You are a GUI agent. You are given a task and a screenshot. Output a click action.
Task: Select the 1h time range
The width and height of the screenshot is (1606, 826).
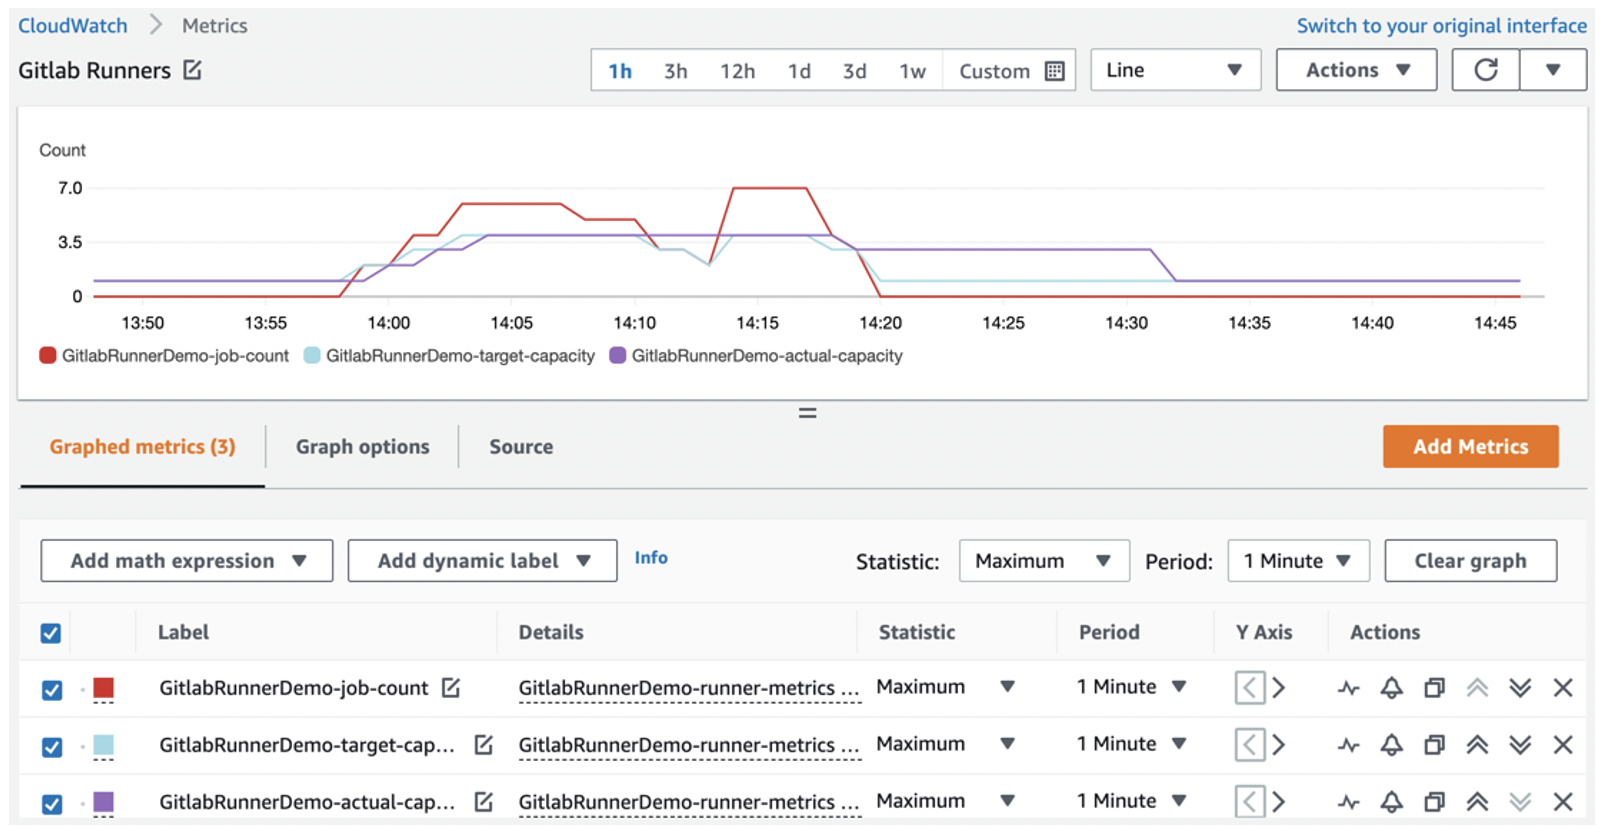pos(620,71)
